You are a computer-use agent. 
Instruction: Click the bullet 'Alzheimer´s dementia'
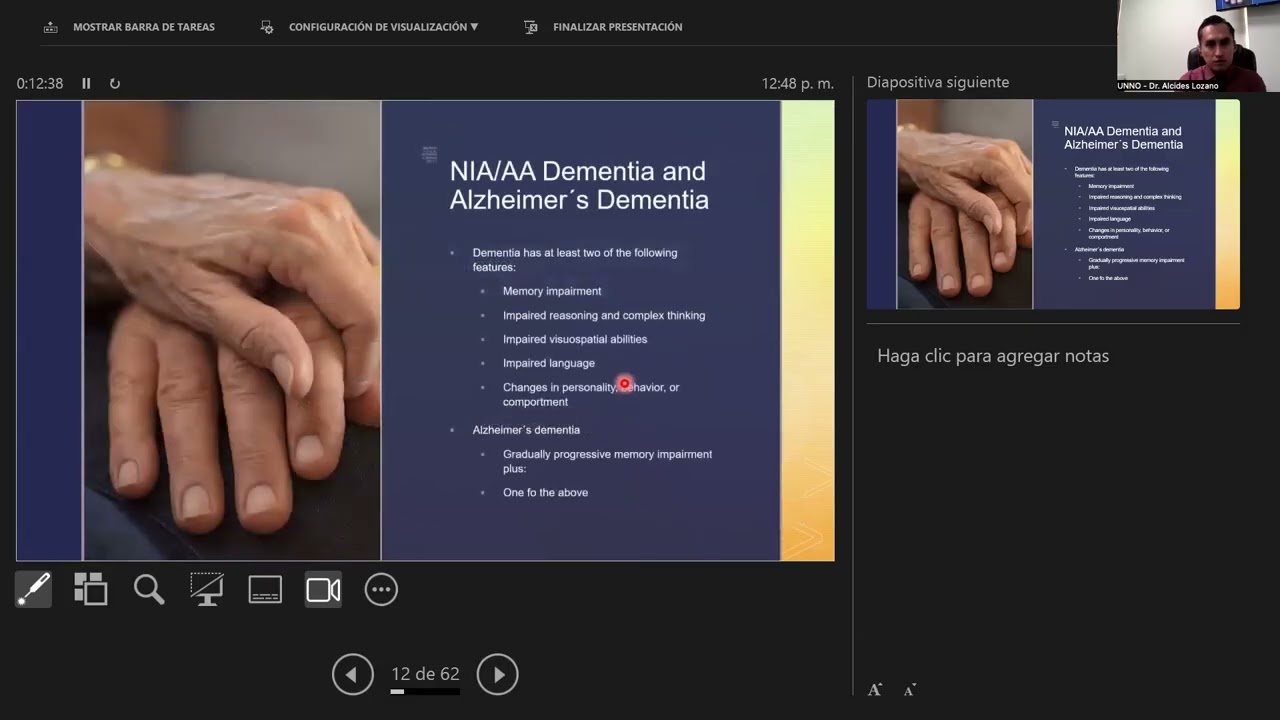click(526, 430)
